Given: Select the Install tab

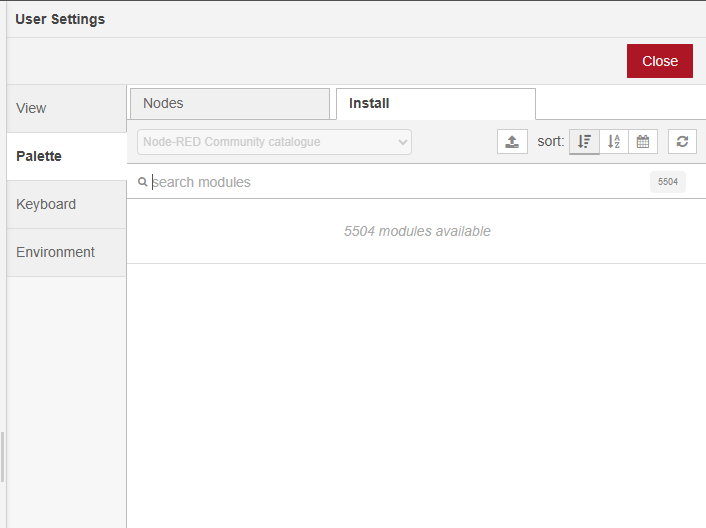Looking at the screenshot, I should pyautogui.click(x=435, y=103).
